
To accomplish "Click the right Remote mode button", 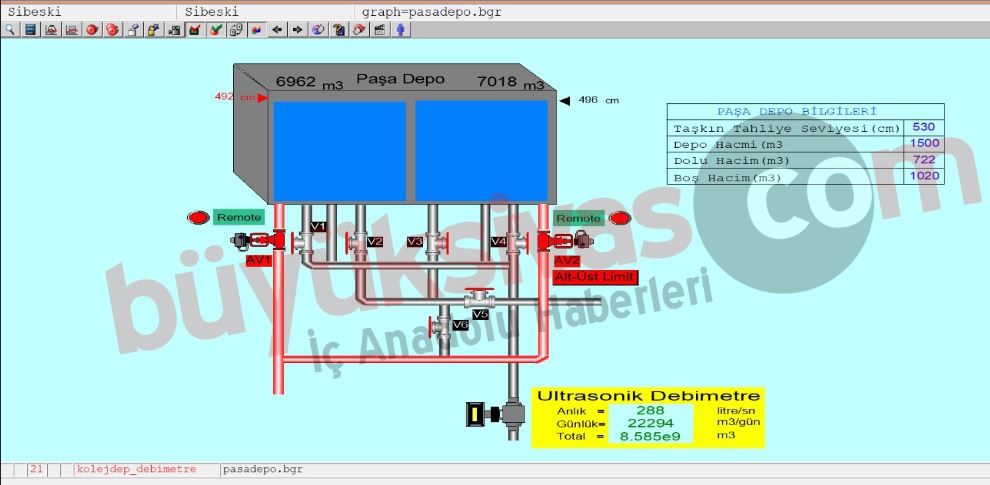I will [x=578, y=218].
